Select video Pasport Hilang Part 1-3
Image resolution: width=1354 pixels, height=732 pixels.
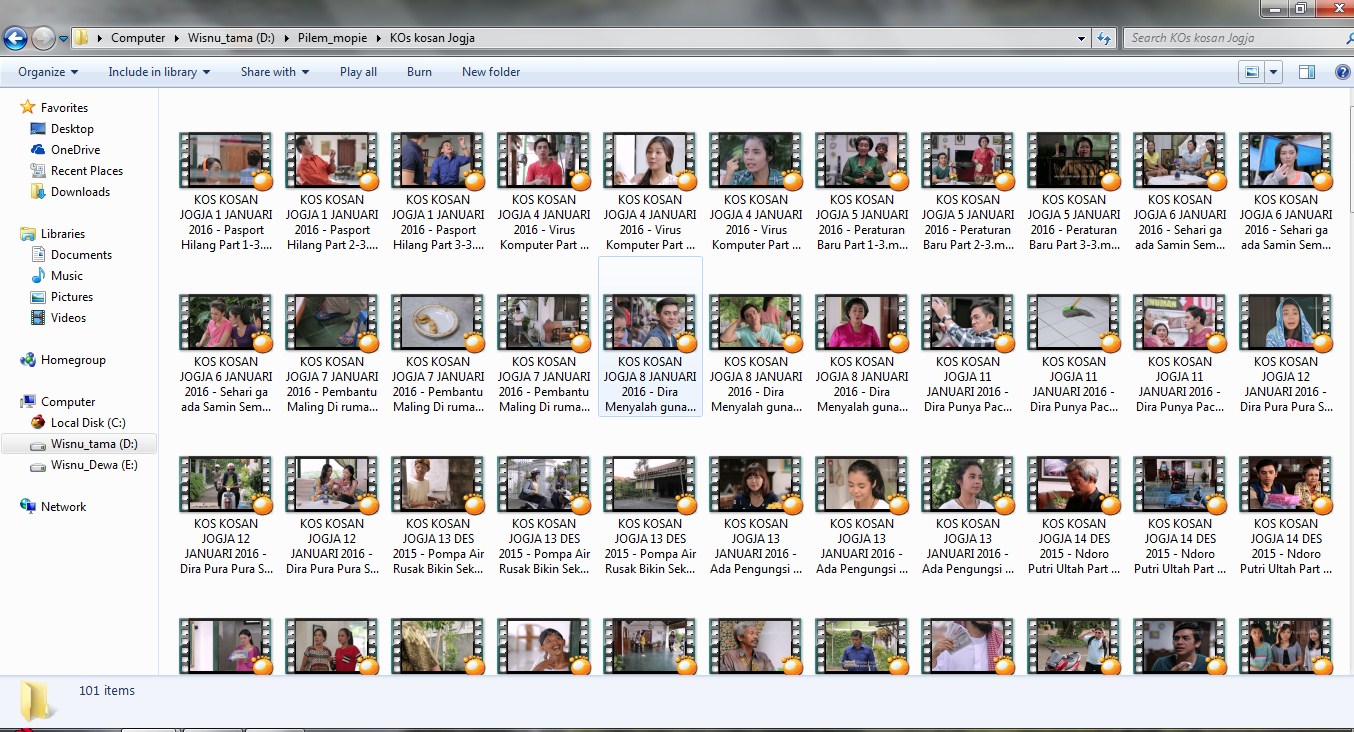click(226, 191)
